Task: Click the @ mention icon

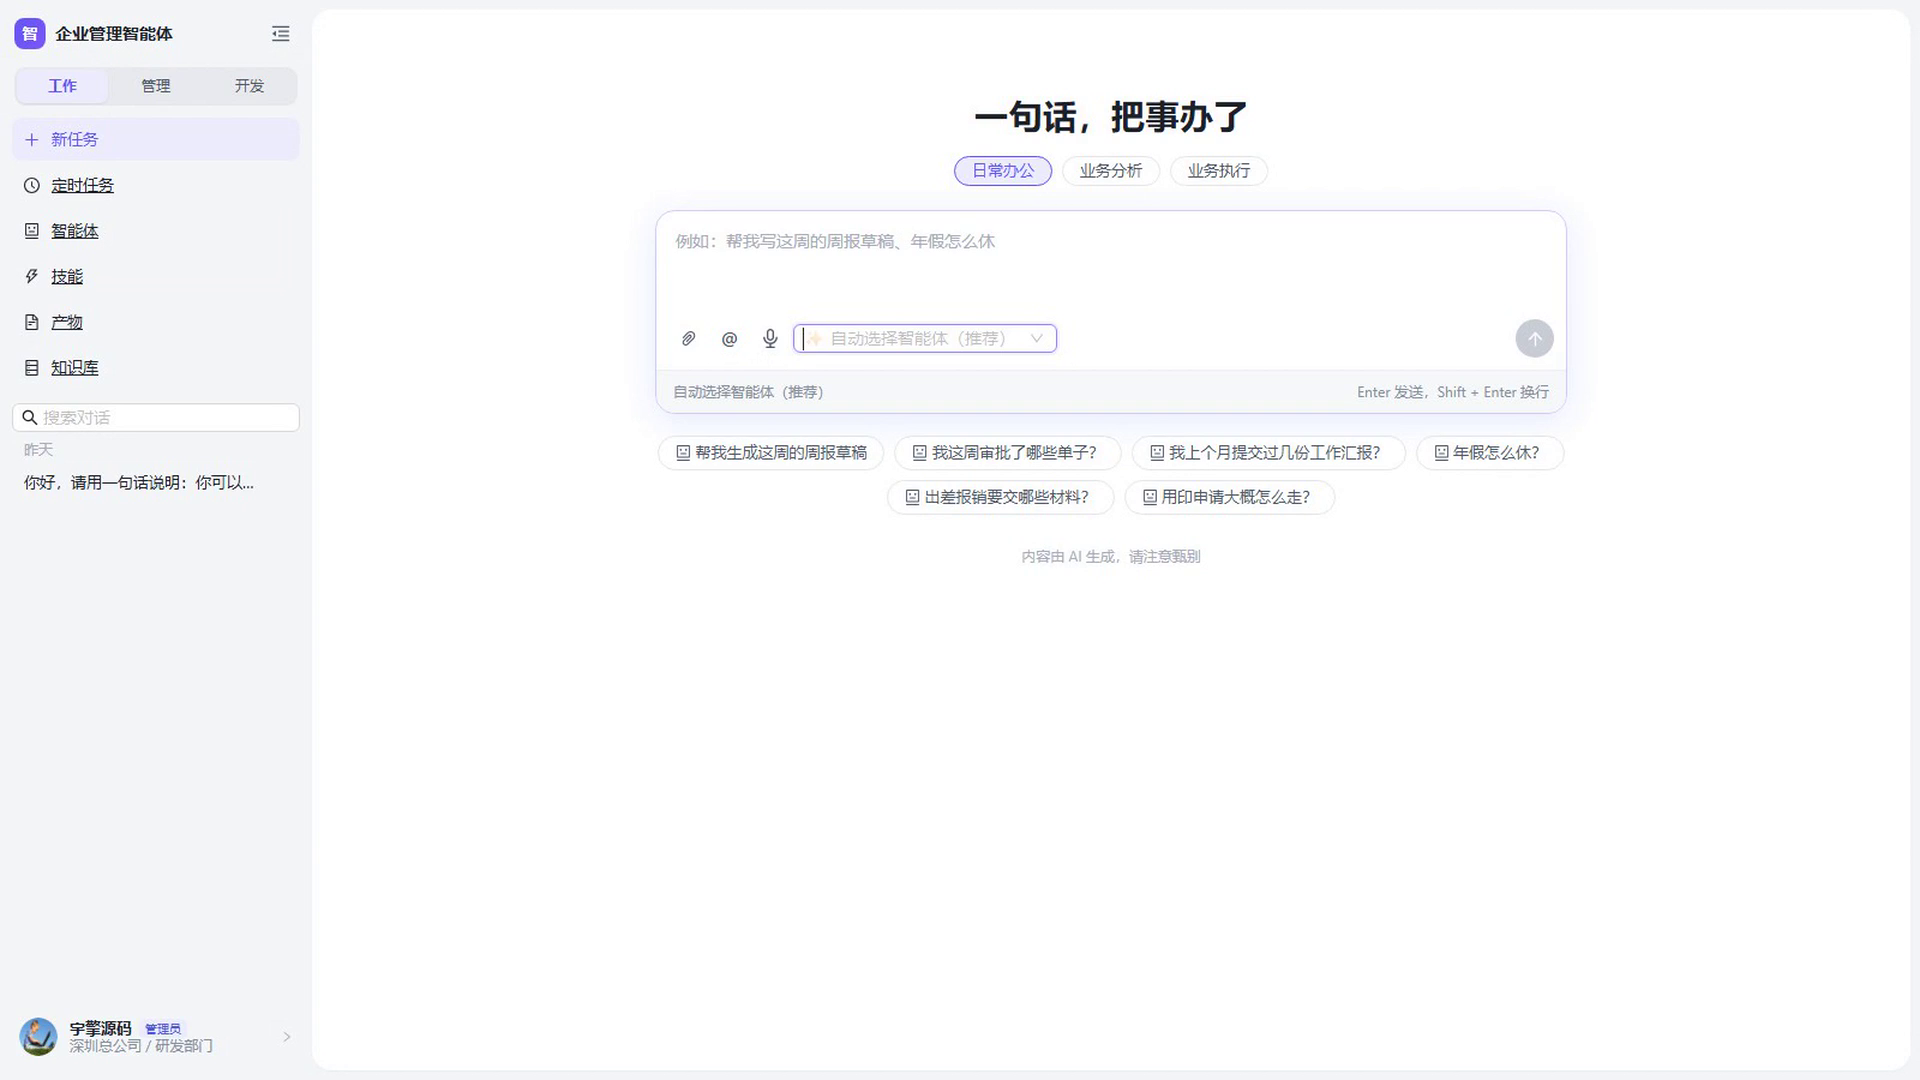Action: click(x=729, y=339)
